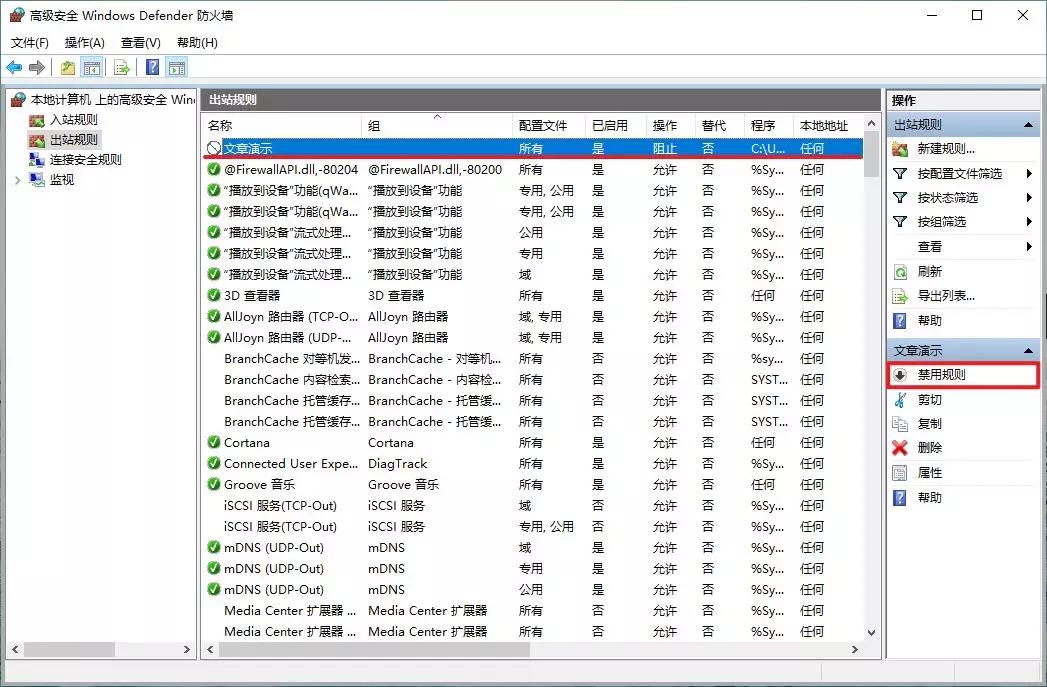Viewport: 1047px width, 687px height.
Task: Open the 文件(F) menu
Action: tap(29, 43)
